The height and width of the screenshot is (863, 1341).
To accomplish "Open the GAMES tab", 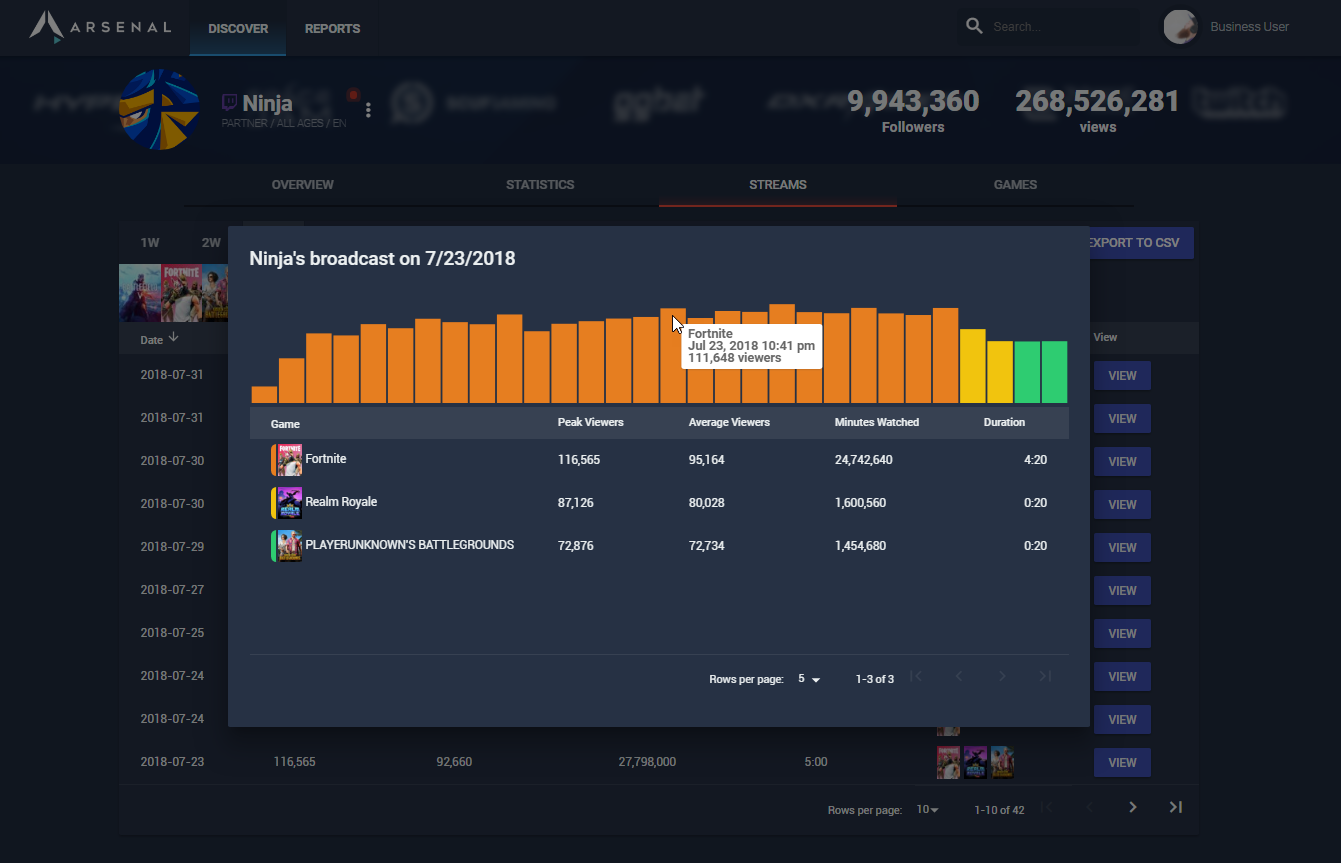I will [x=1015, y=185].
